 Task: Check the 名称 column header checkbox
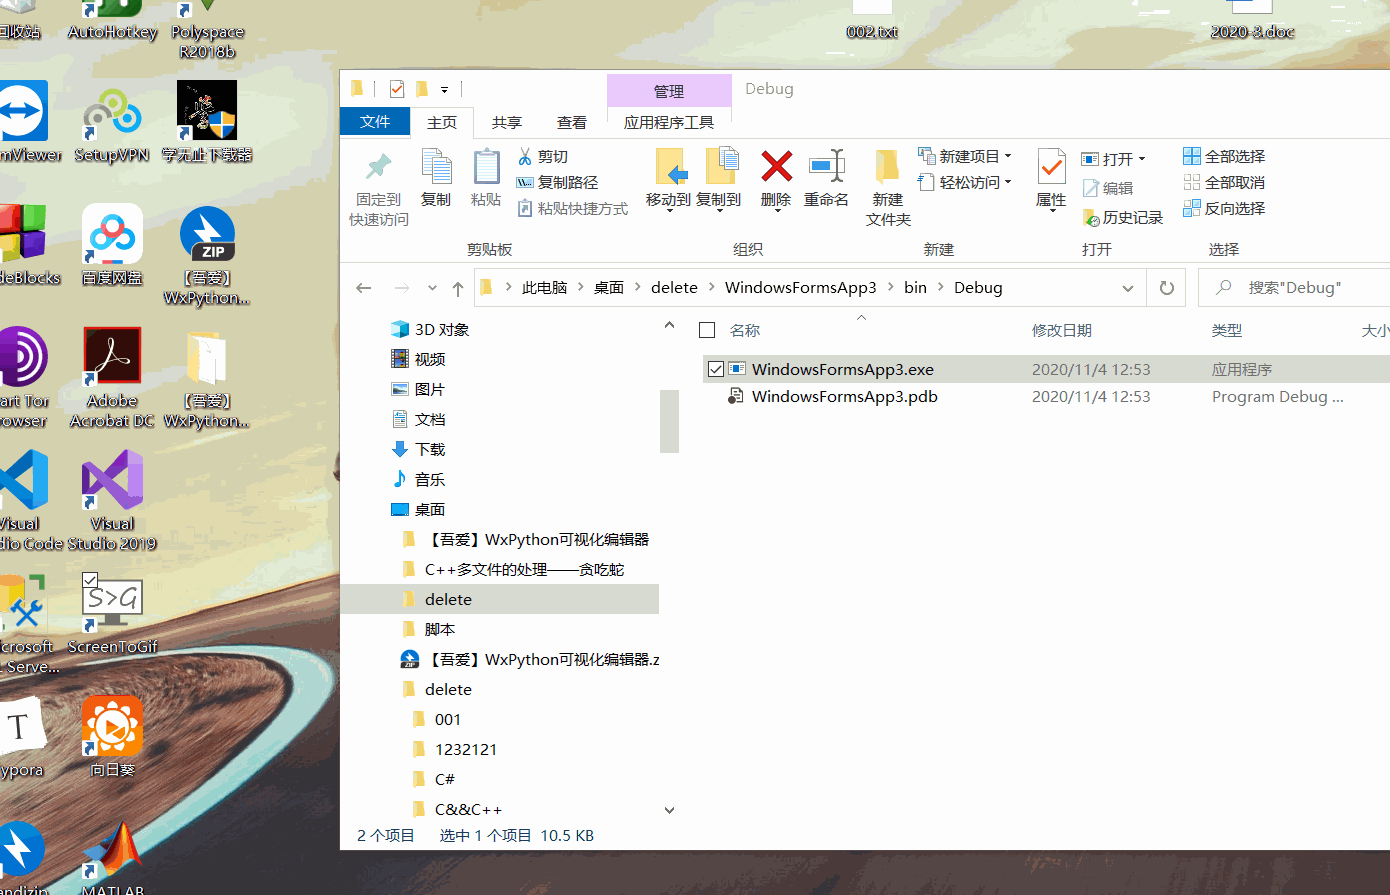(707, 328)
